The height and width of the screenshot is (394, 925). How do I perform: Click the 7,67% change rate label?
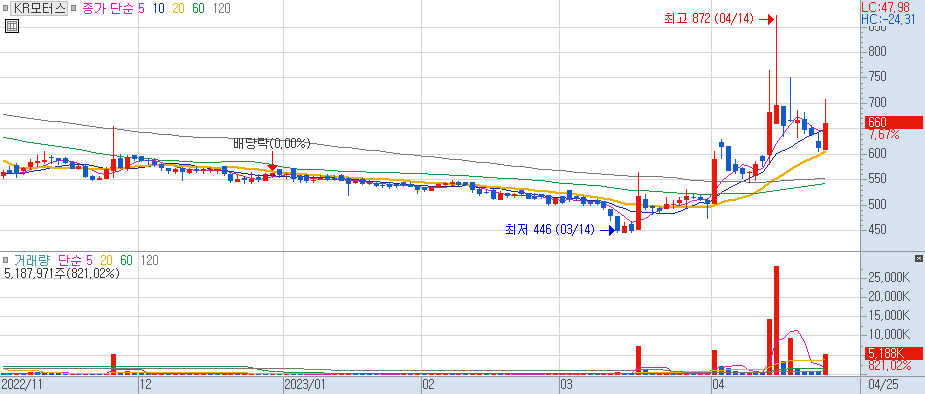(883, 135)
